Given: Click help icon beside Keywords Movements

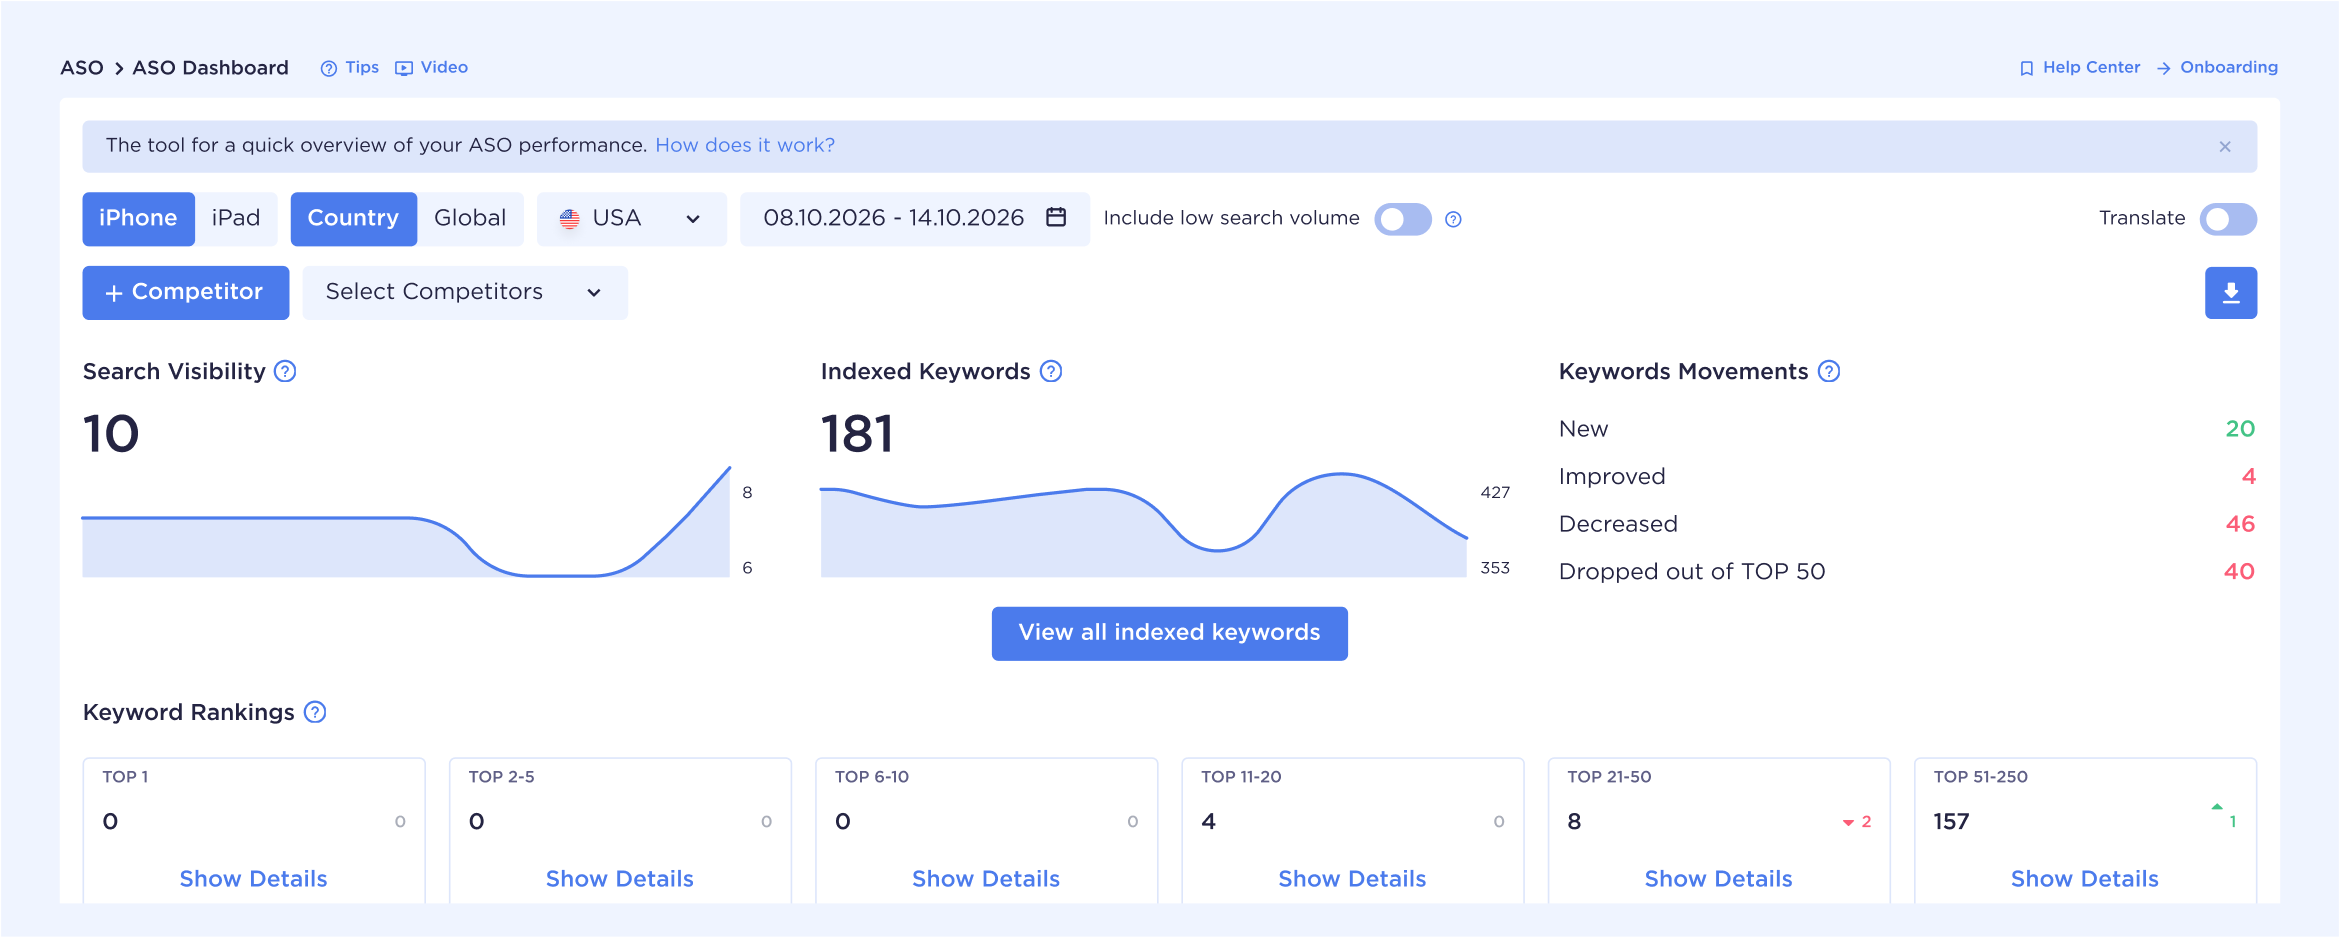Looking at the screenshot, I should point(1829,372).
